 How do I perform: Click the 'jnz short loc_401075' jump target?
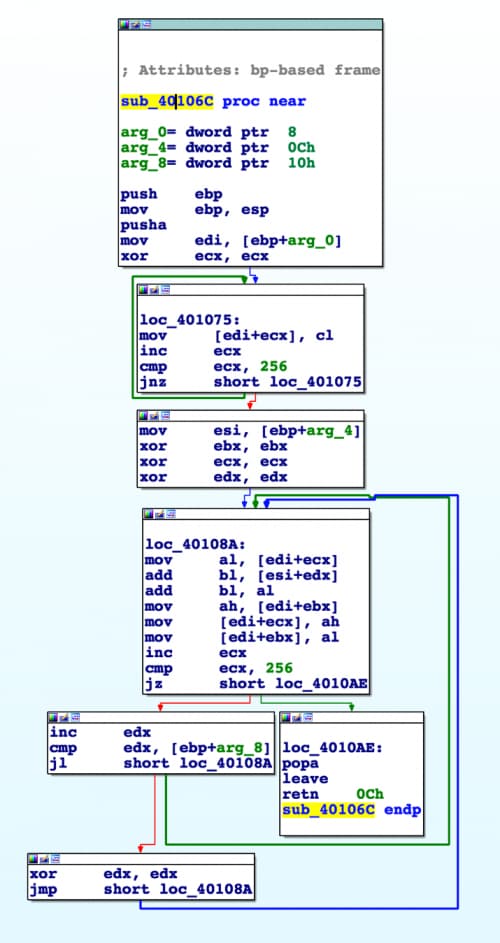(287, 382)
